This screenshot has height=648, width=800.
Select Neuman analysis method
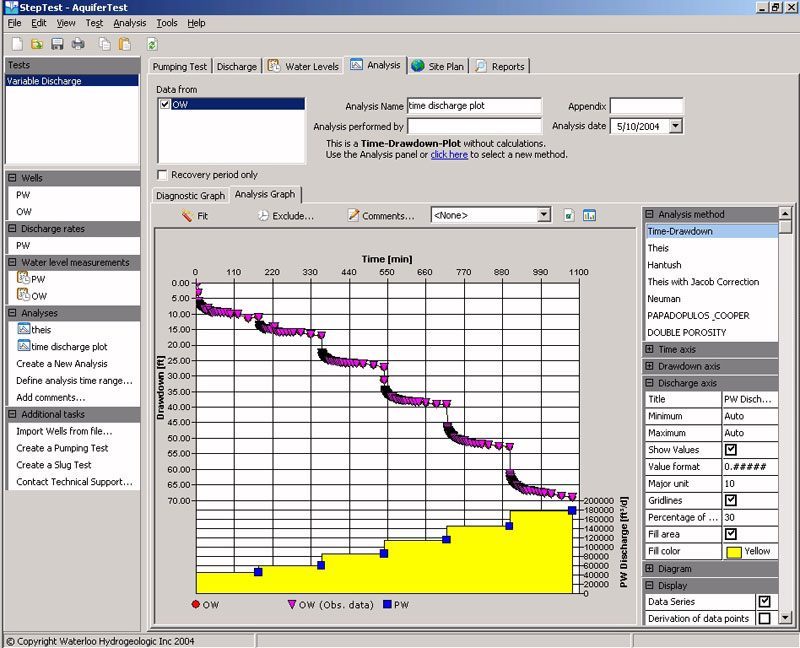coord(712,298)
